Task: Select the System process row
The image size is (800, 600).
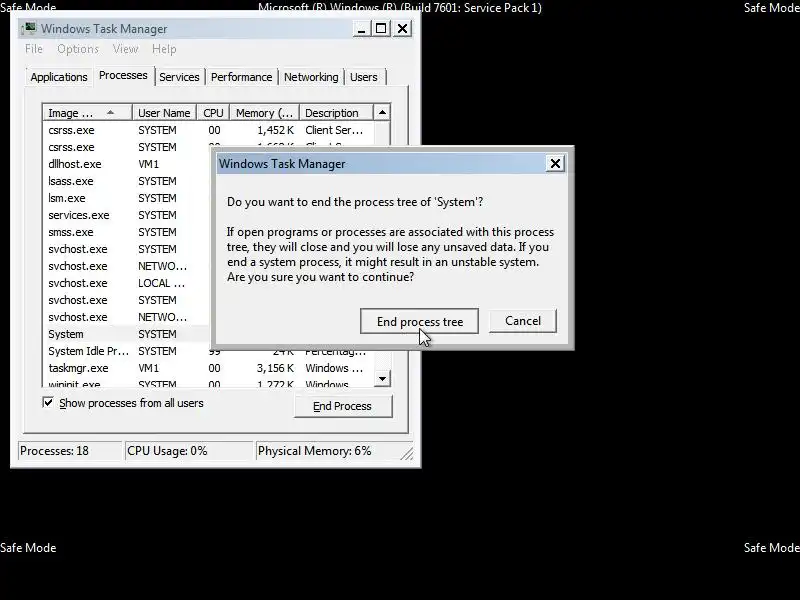Action: 126,334
